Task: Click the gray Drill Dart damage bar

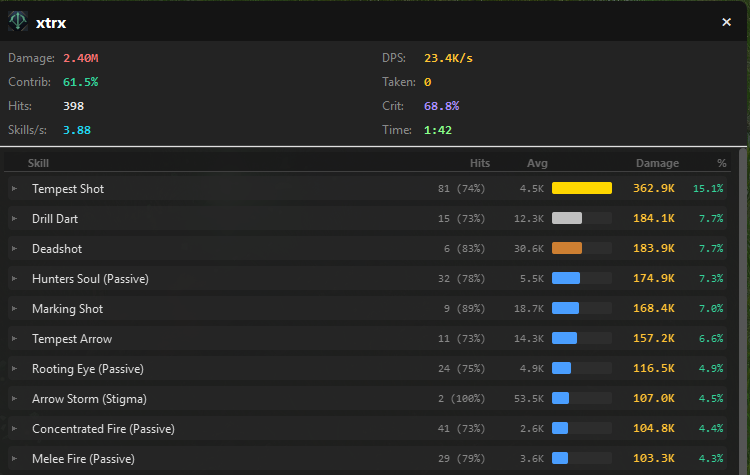Action: point(567,218)
